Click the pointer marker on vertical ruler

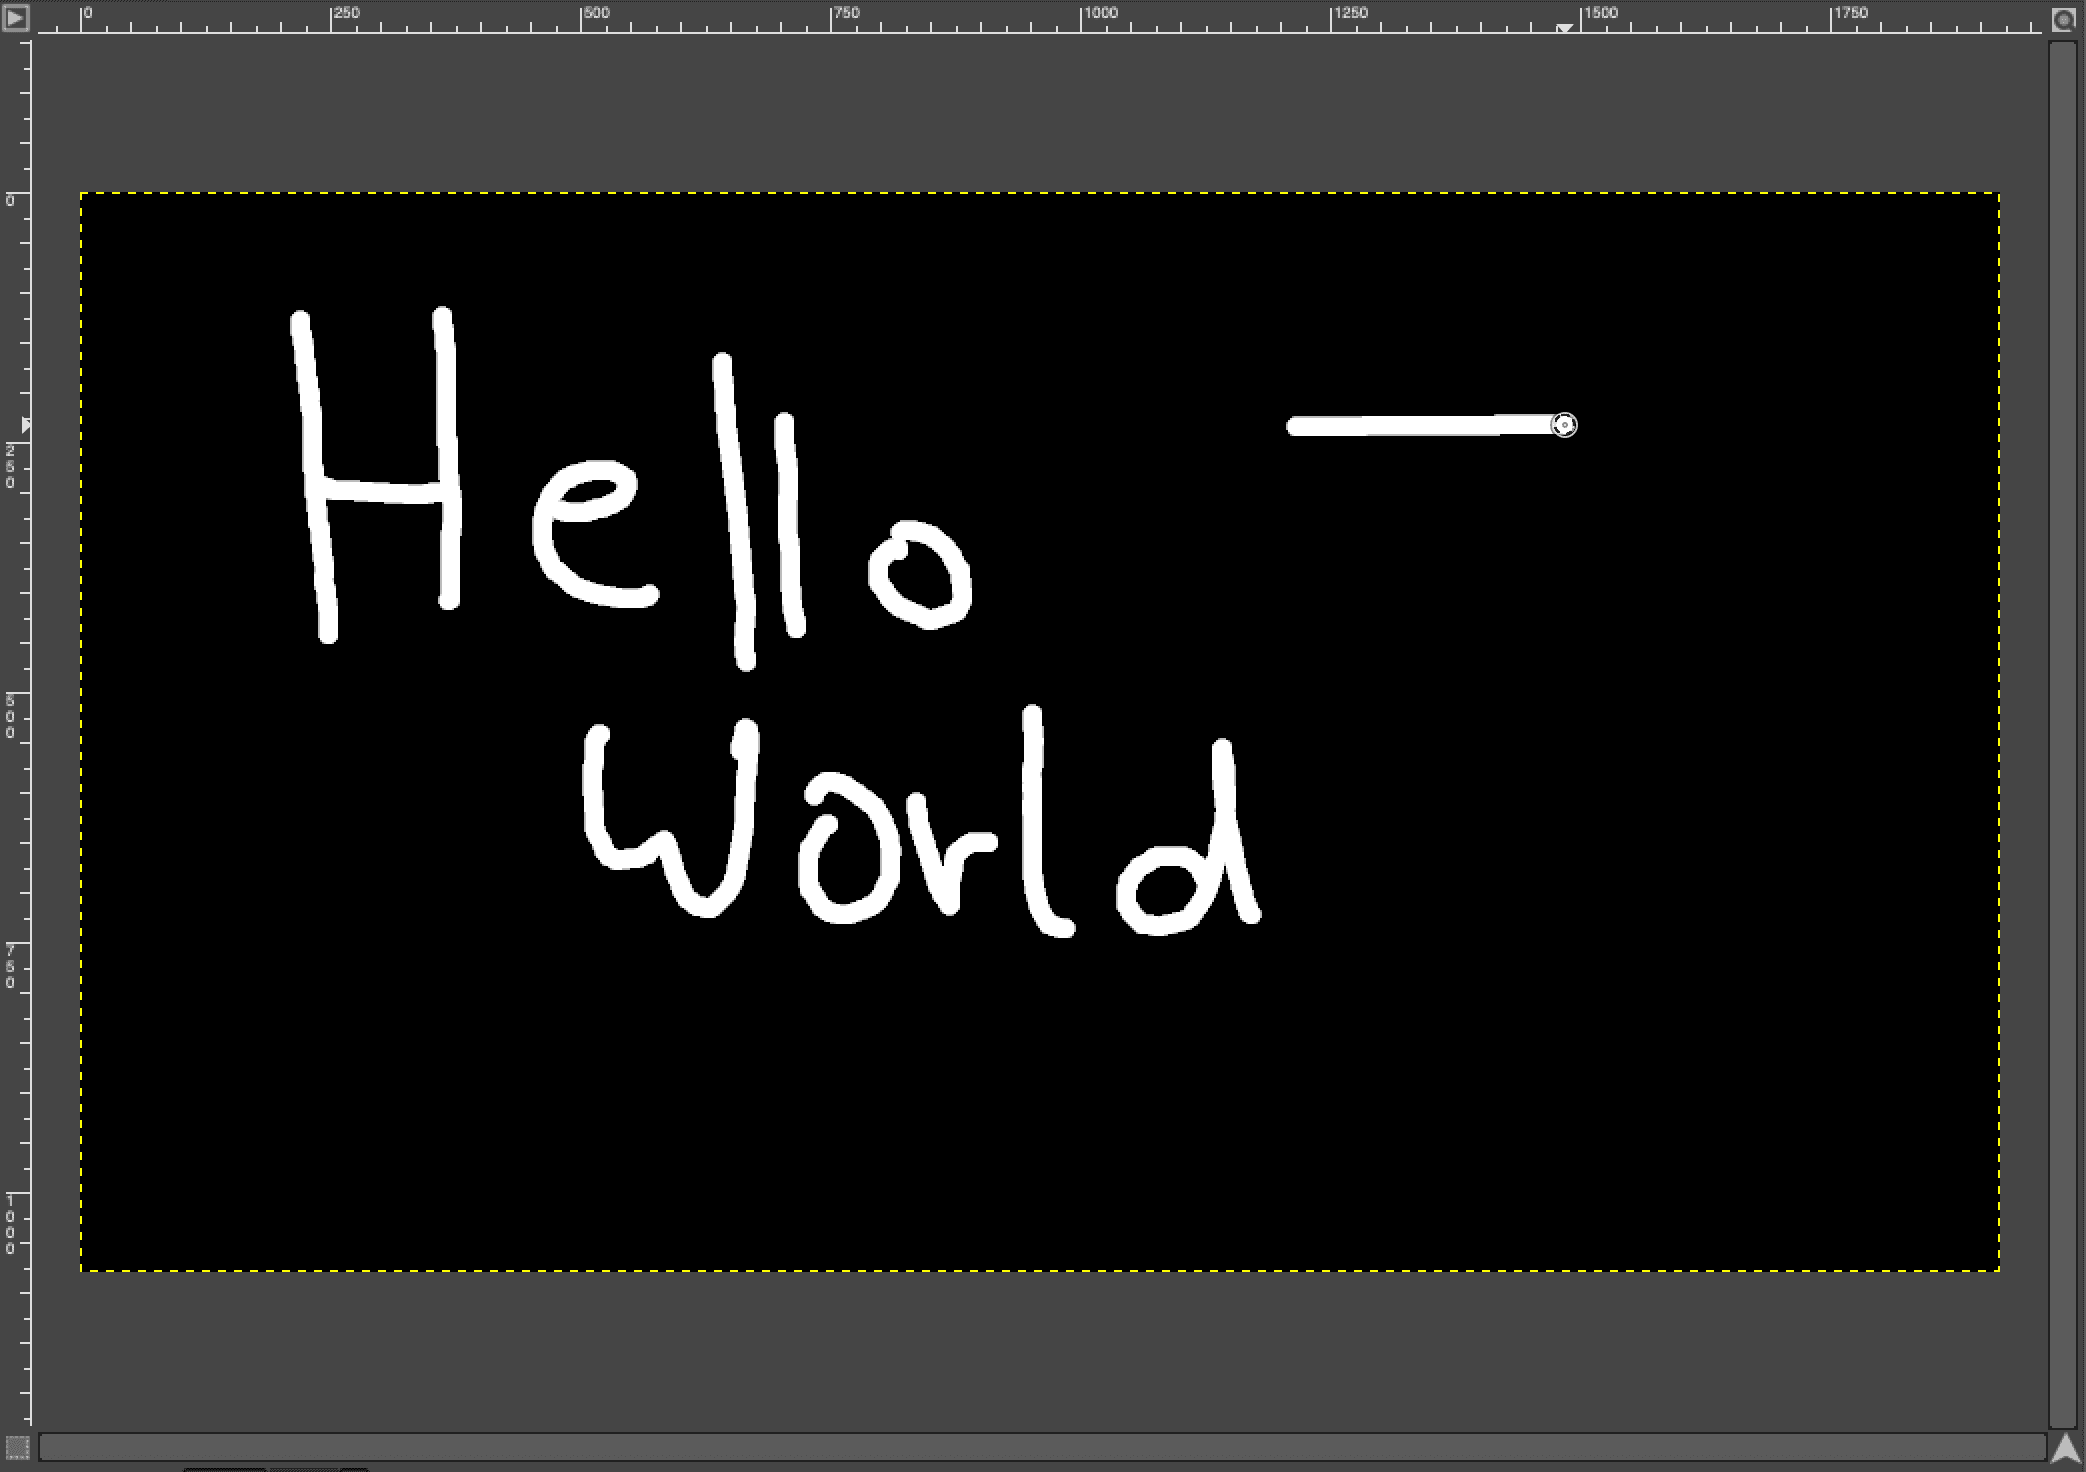(x=26, y=425)
